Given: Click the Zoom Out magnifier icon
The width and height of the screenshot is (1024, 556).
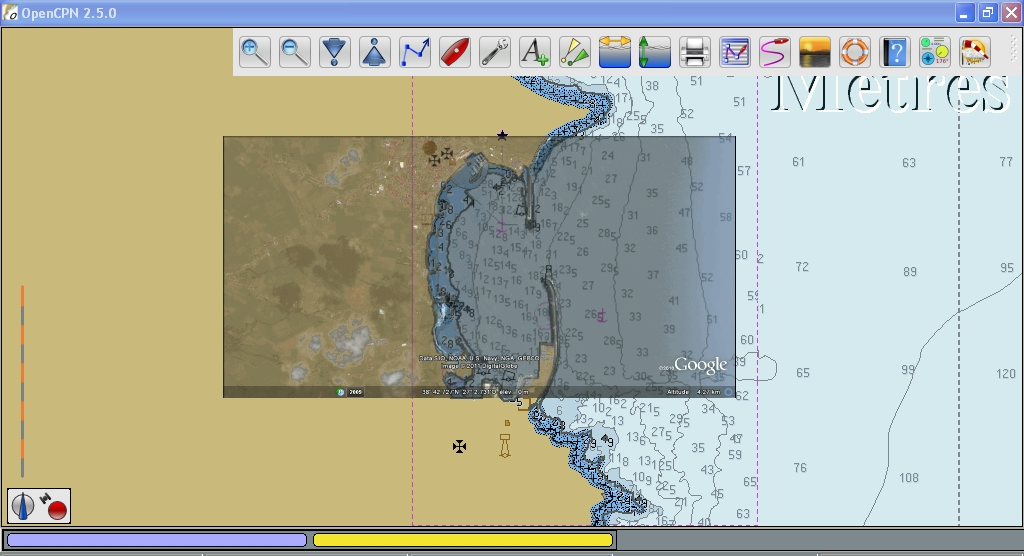Looking at the screenshot, I should coord(295,52).
